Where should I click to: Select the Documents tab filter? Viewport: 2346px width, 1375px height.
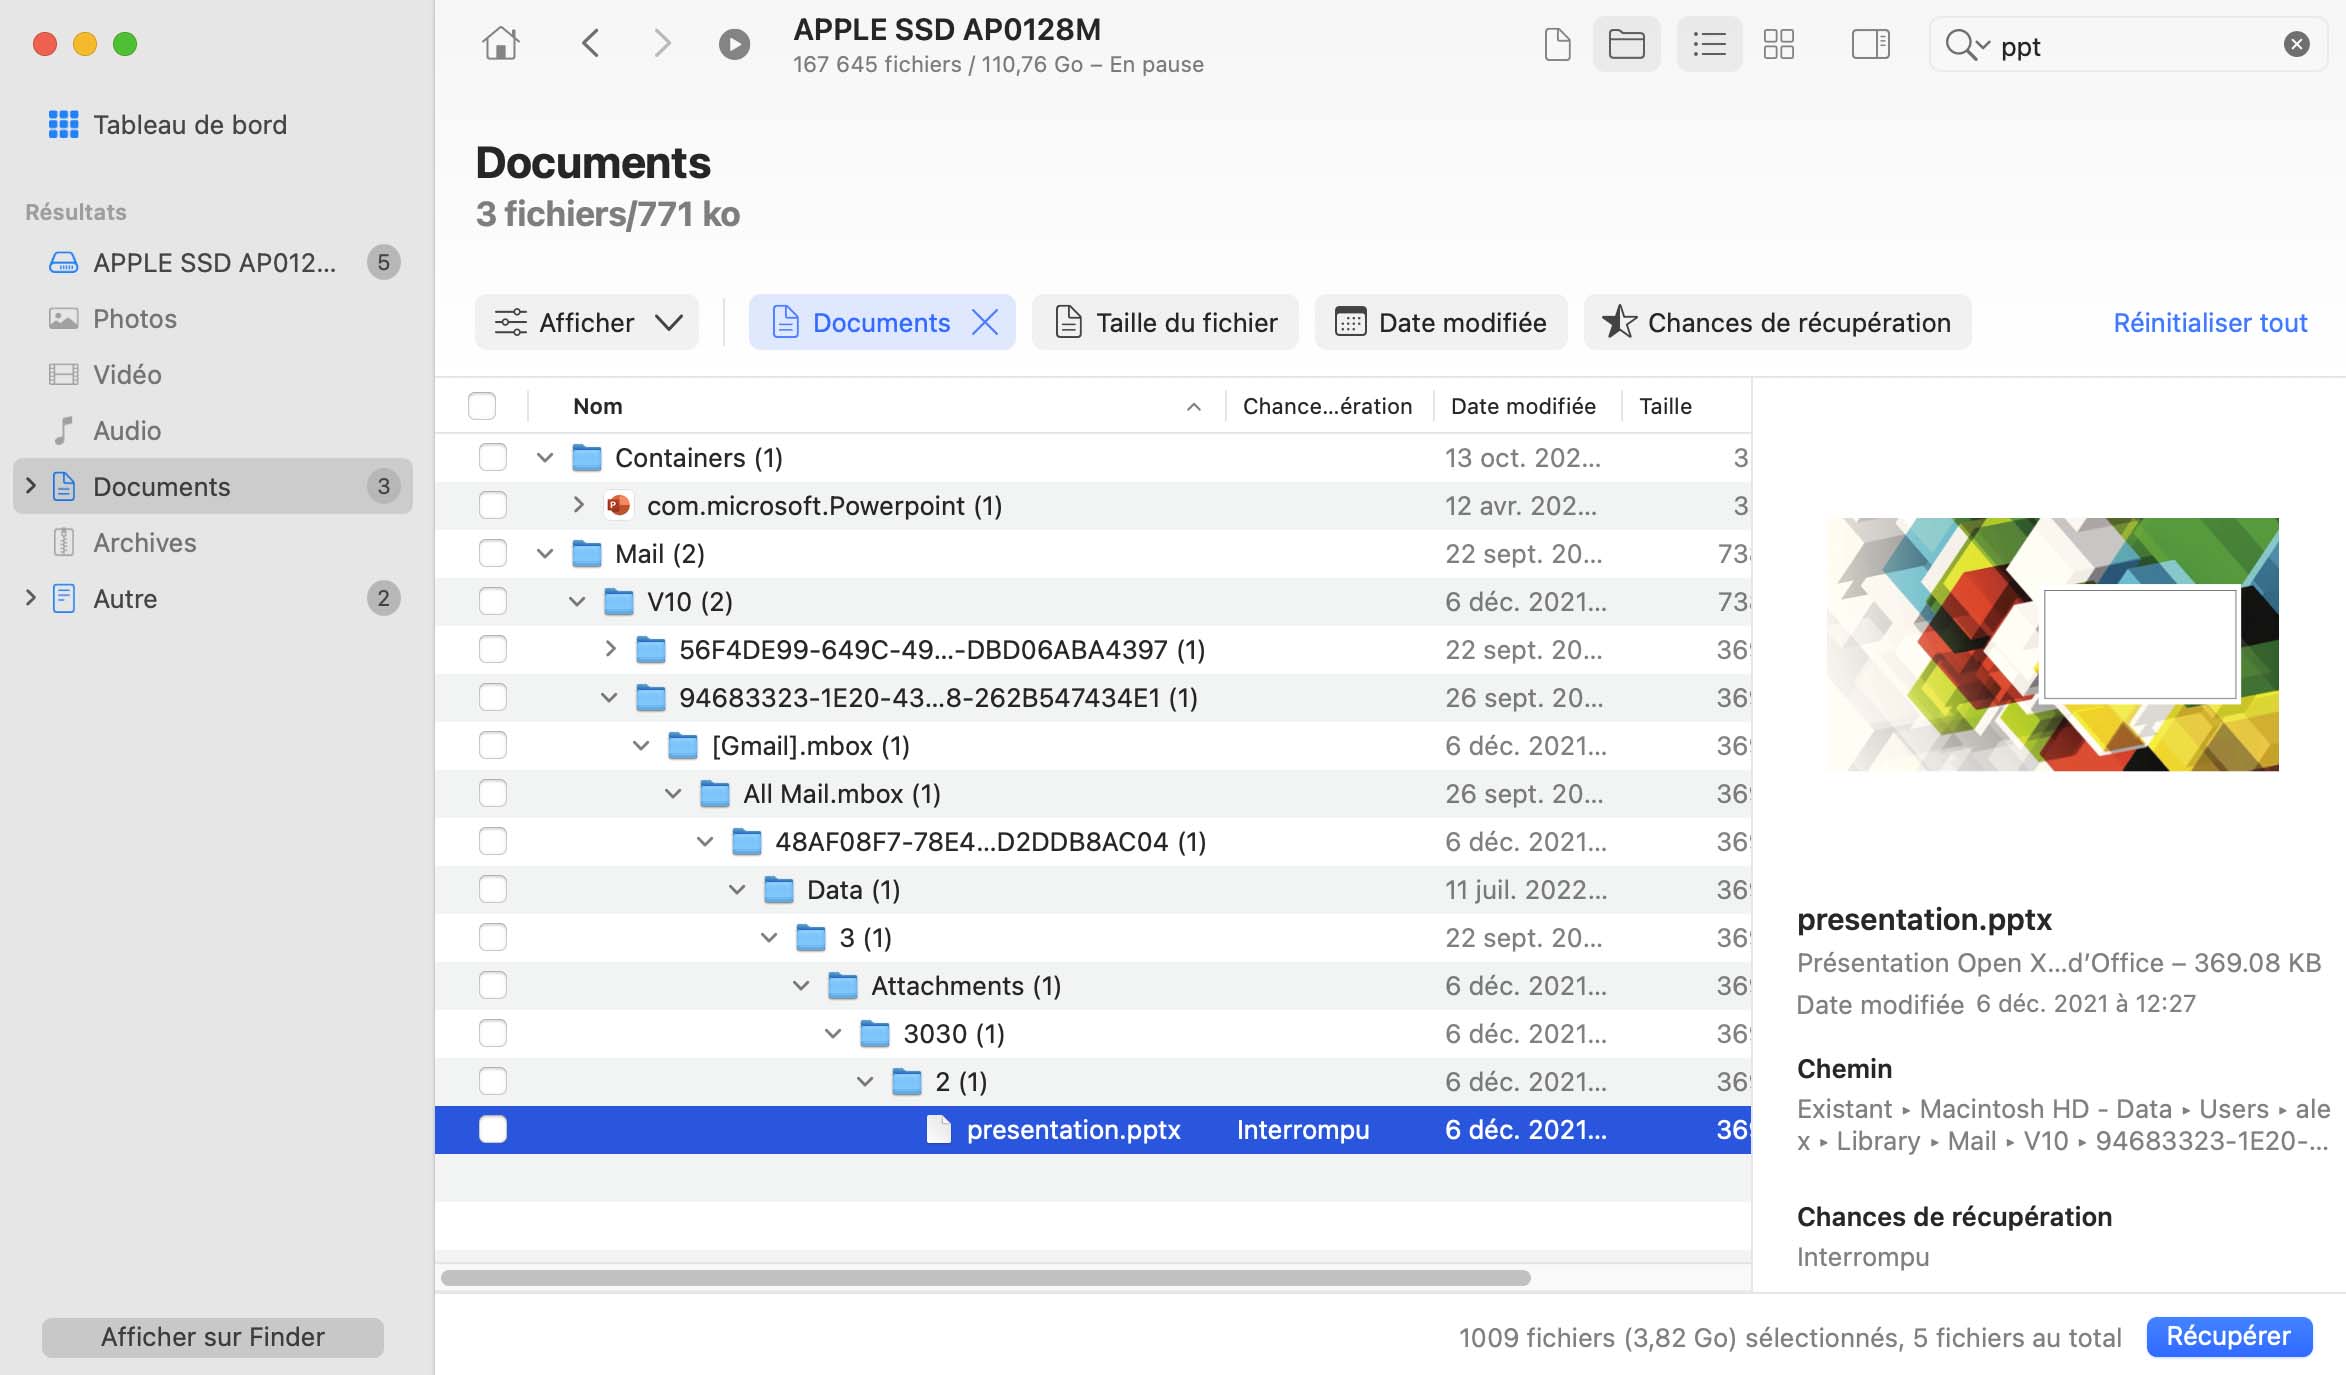880,322
